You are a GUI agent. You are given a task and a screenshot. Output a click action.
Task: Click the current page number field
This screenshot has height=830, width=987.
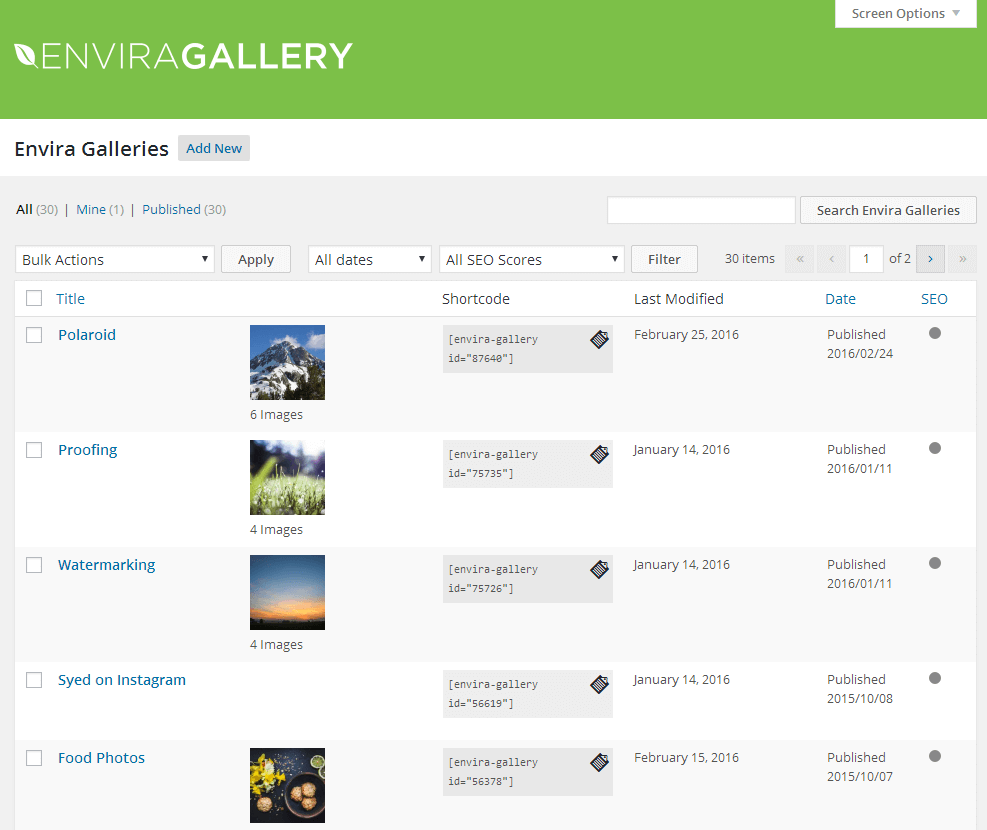coord(866,259)
